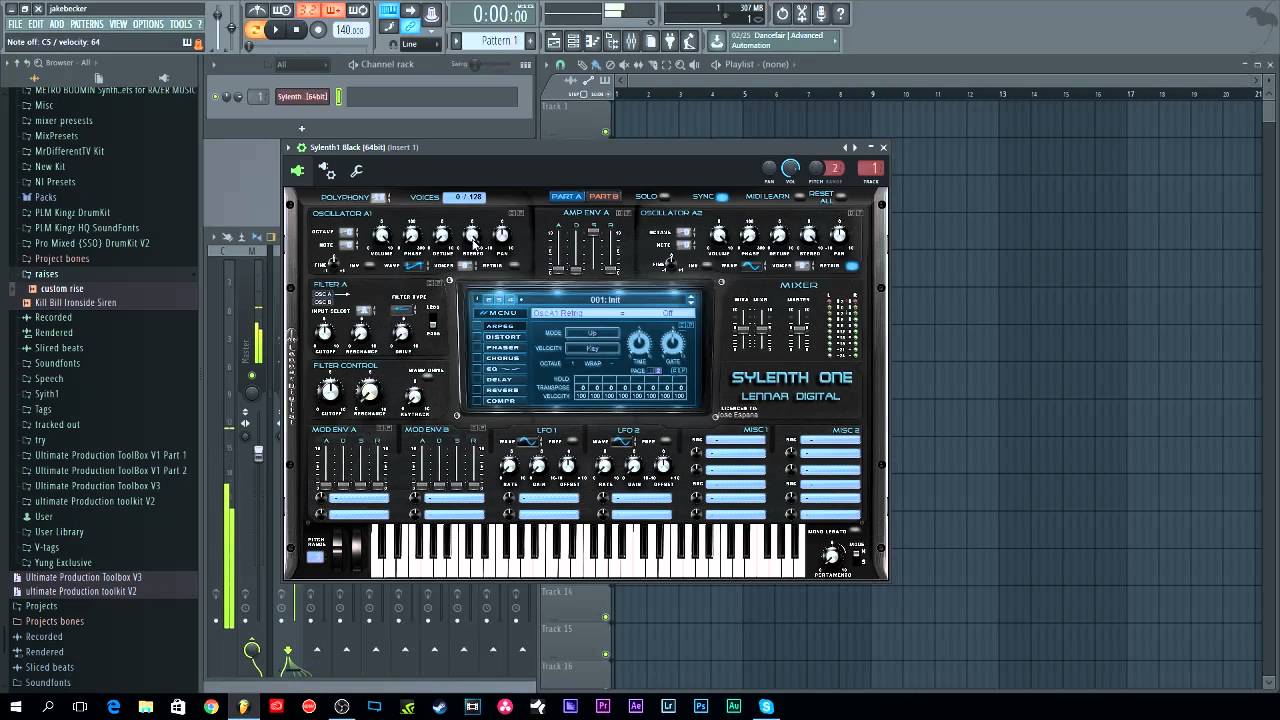Open the Windows Start menu
The height and width of the screenshot is (720, 1280).
tap(15, 706)
